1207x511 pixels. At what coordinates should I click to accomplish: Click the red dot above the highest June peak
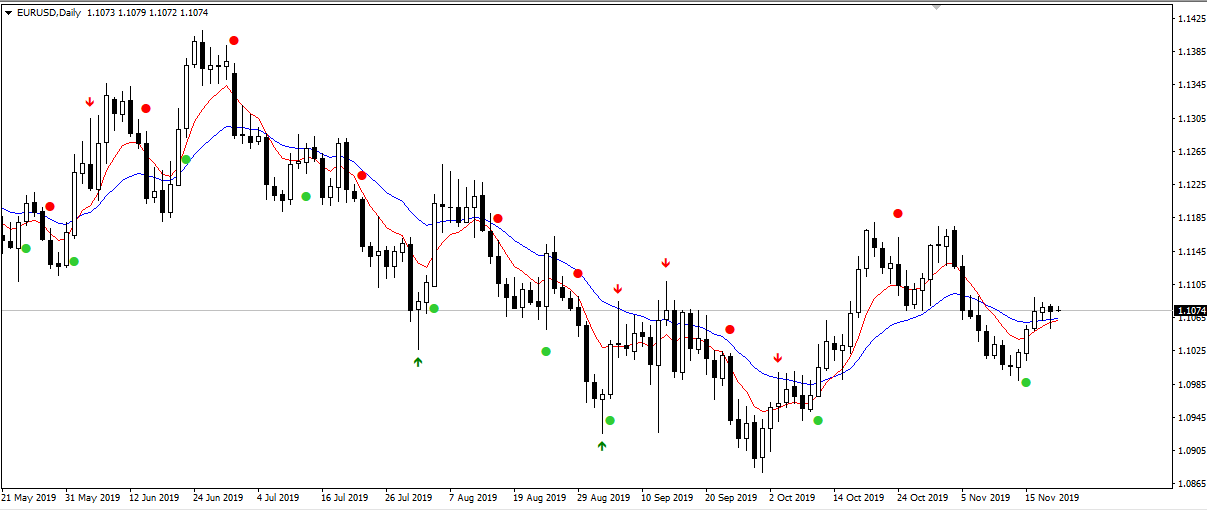[234, 40]
